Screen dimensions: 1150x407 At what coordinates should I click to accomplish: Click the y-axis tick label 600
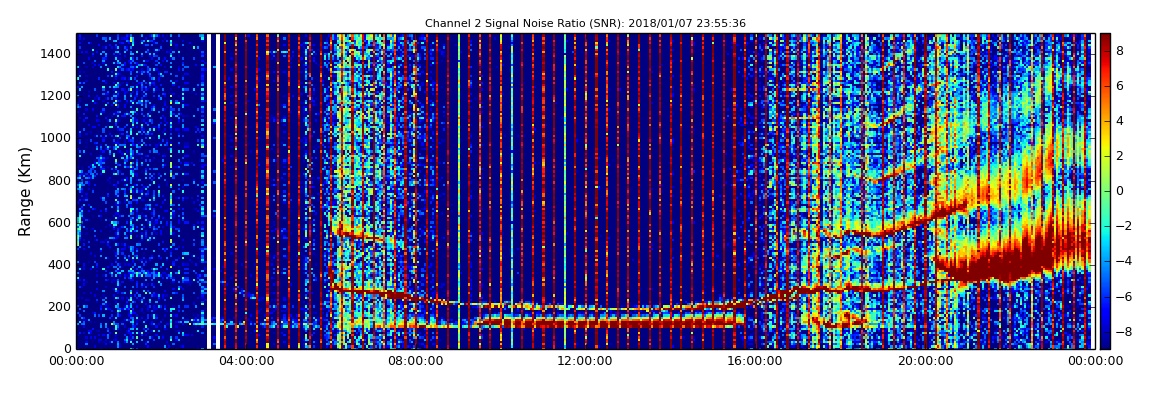pyautogui.click(x=61, y=223)
